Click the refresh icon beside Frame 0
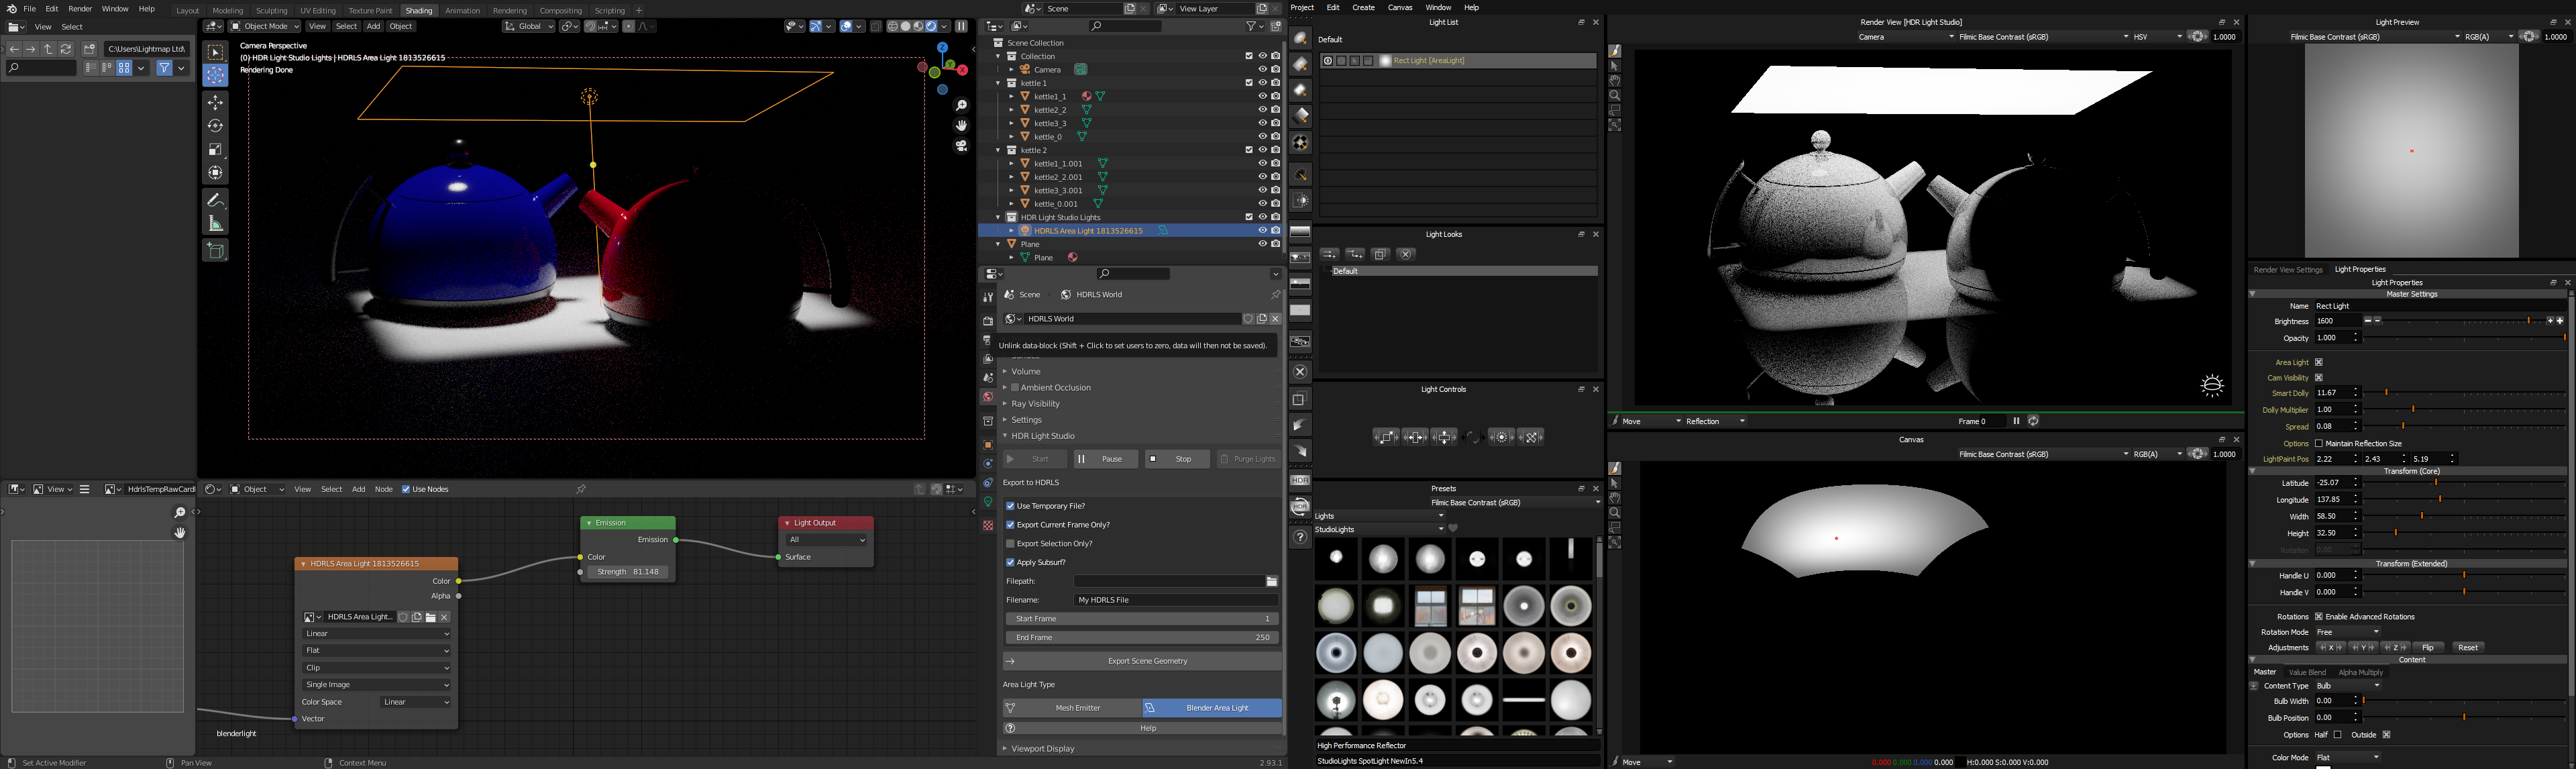The image size is (2576, 769). [x=2033, y=421]
